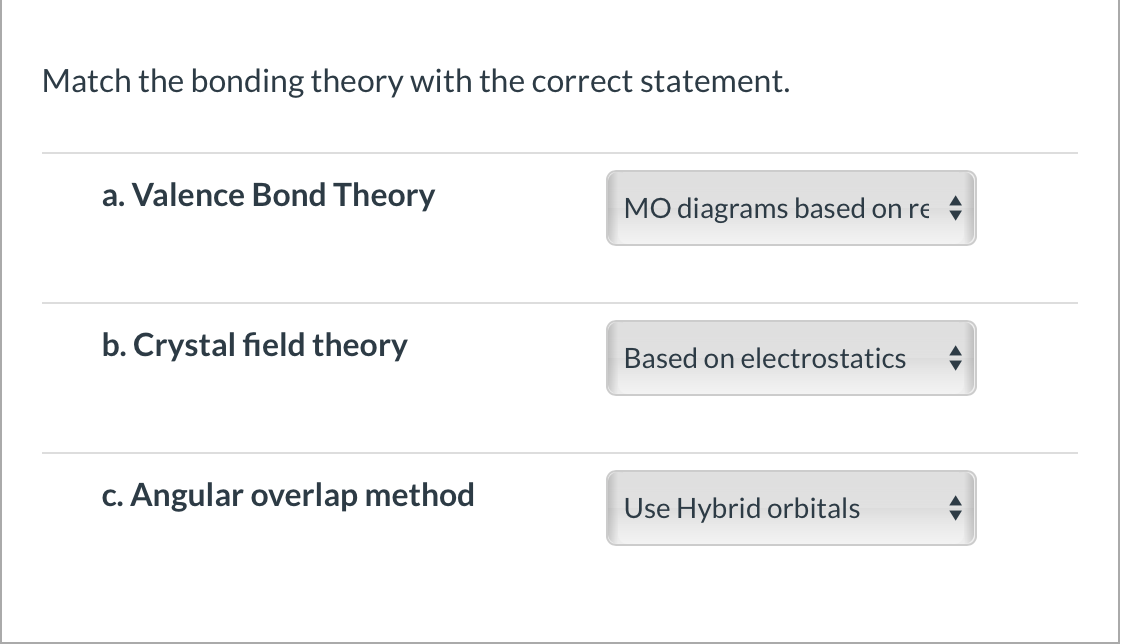Screen dimensions: 1122x644
Task: Click the downward chevron beside 'Use Hybrid orbitals'
Action: pos(957,514)
